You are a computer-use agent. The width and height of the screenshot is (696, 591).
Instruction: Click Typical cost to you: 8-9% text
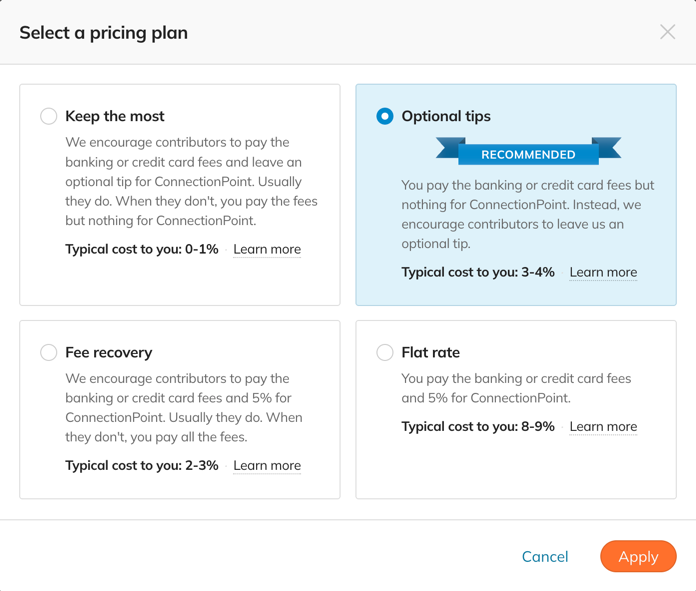point(478,426)
